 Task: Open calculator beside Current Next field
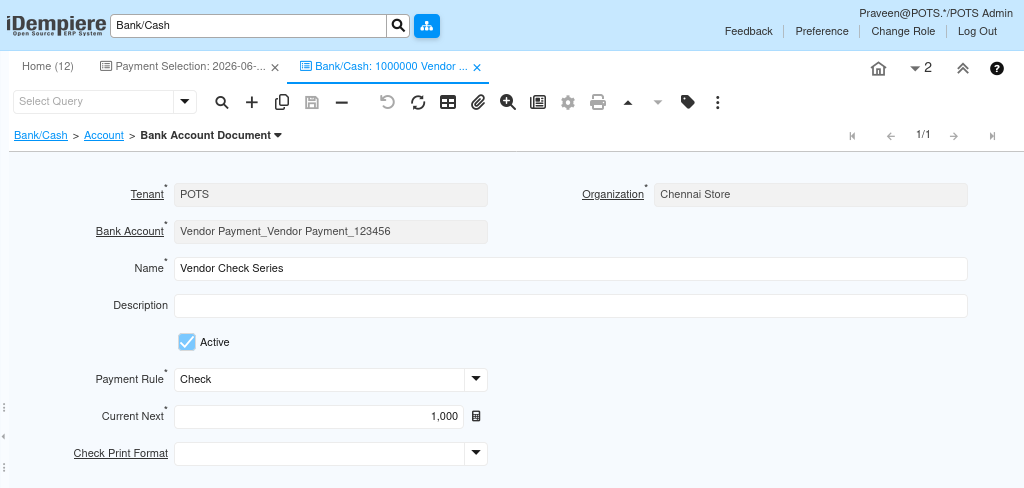476,416
